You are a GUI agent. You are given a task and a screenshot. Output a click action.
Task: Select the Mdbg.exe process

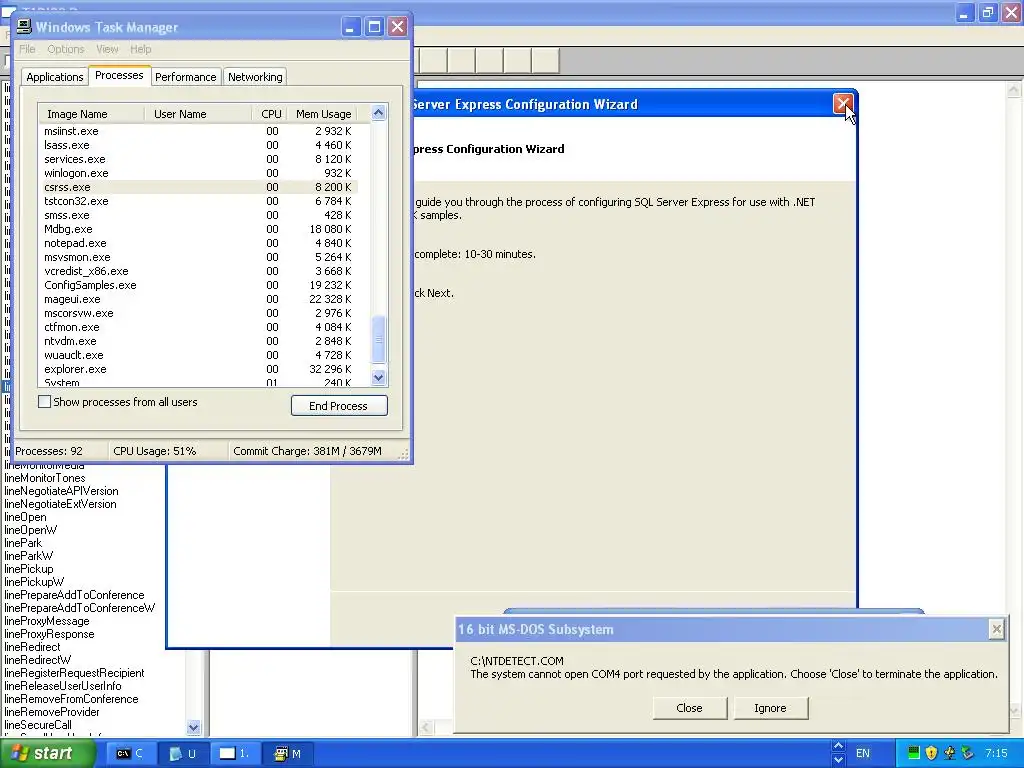tap(198, 229)
